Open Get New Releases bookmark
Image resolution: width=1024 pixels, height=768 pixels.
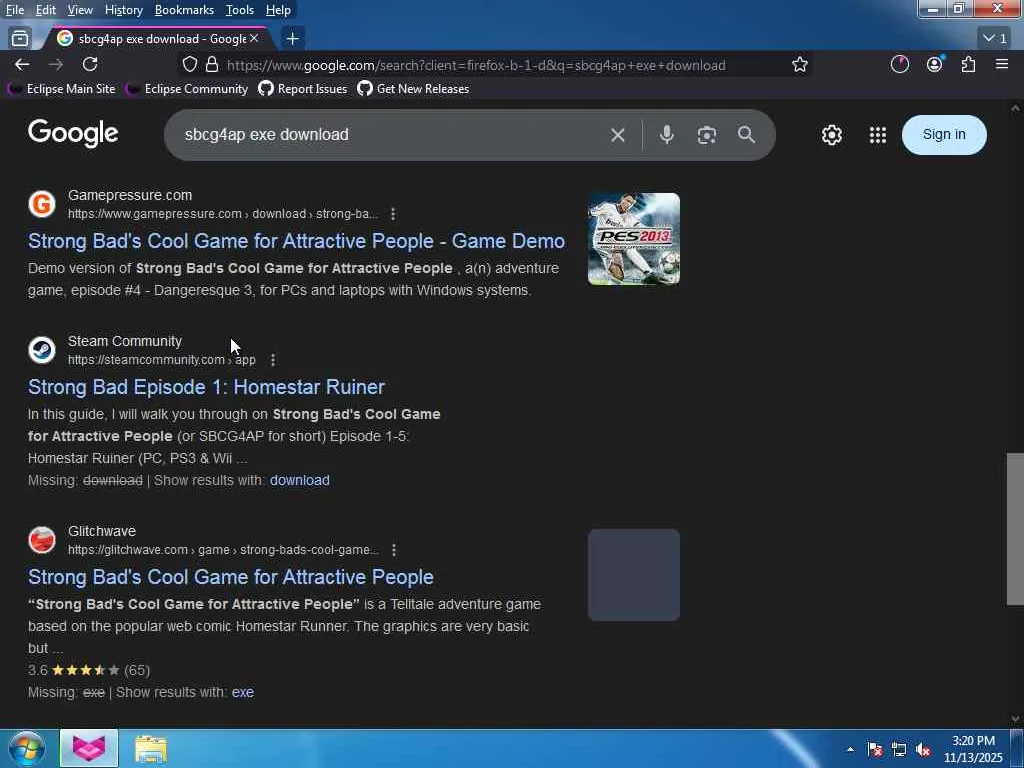[x=413, y=89]
